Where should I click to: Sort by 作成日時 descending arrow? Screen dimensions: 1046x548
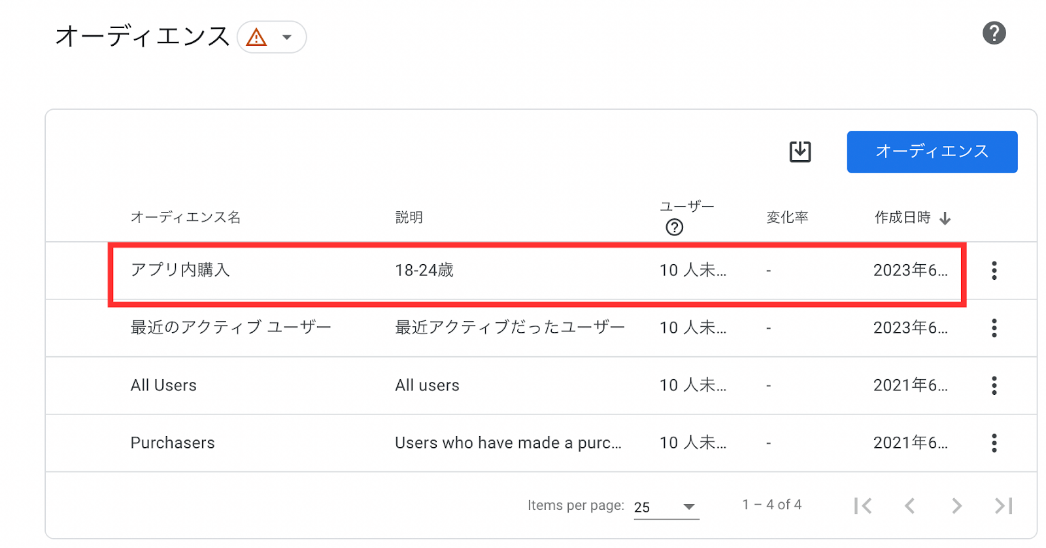(x=945, y=218)
